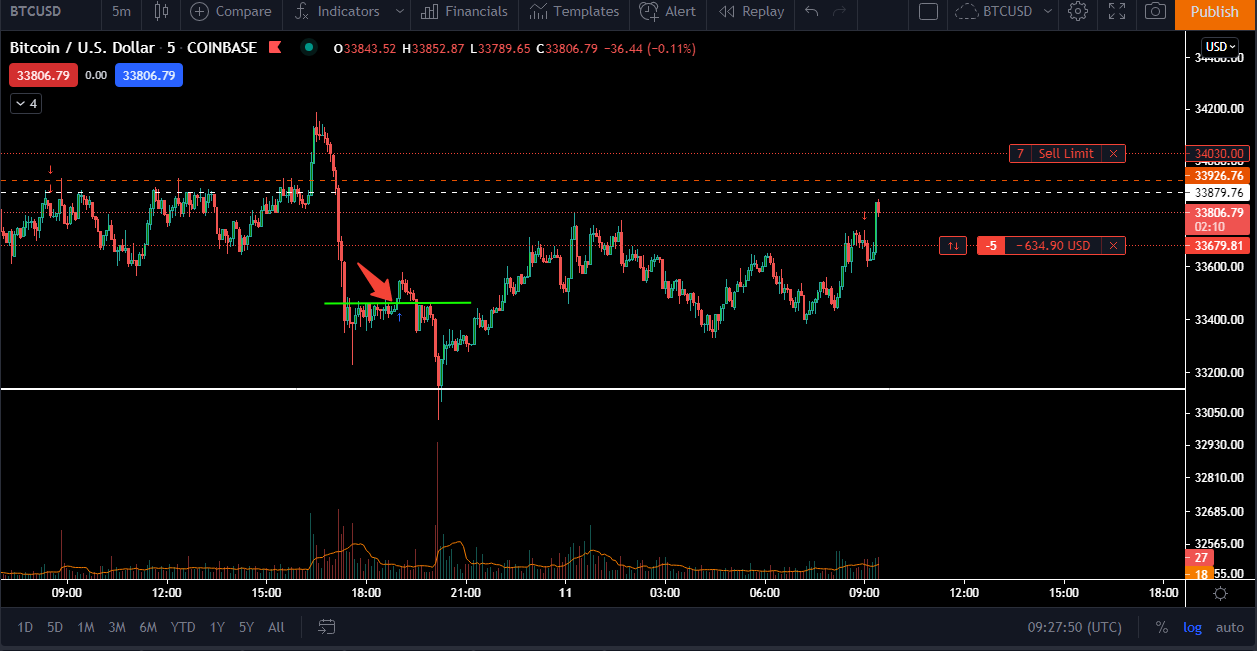
Task: Click the red sell price 33806.79 button
Action: click(x=43, y=75)
